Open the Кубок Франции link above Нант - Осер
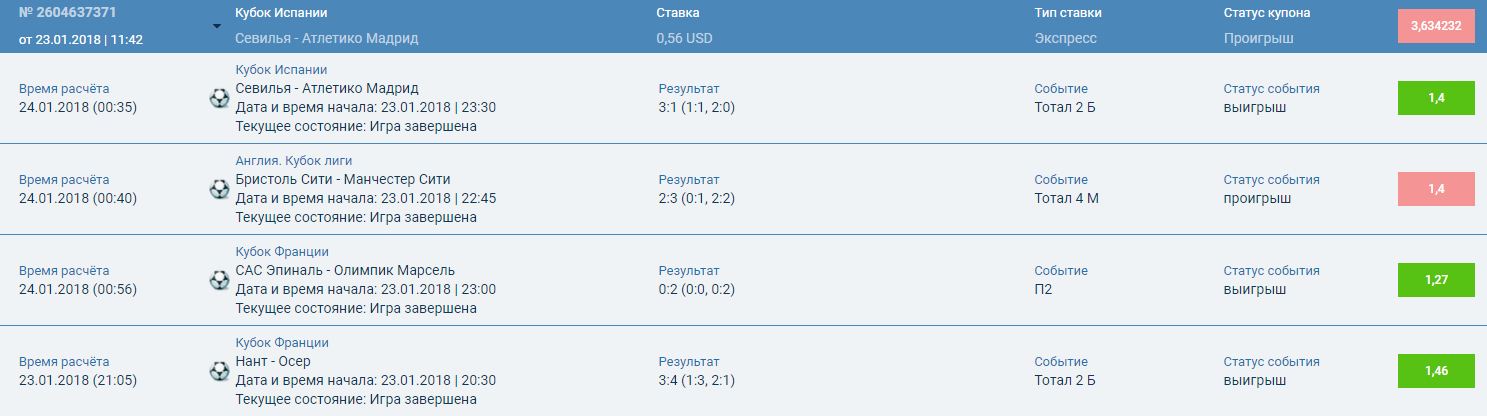1487x416 pixels. tap(282, 343)
